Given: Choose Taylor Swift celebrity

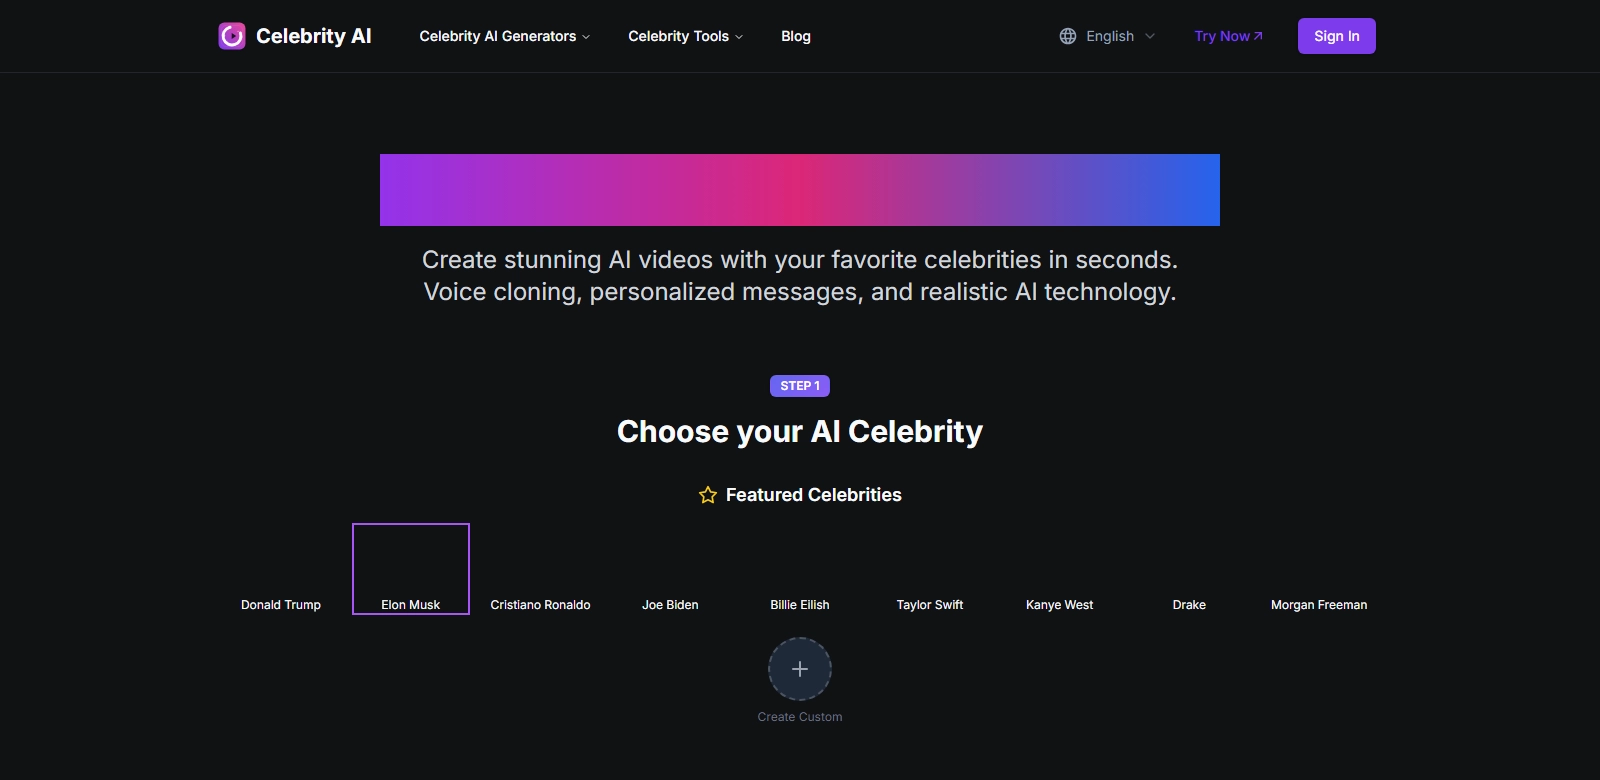Looking at the screenshot, I should [930, 570].
